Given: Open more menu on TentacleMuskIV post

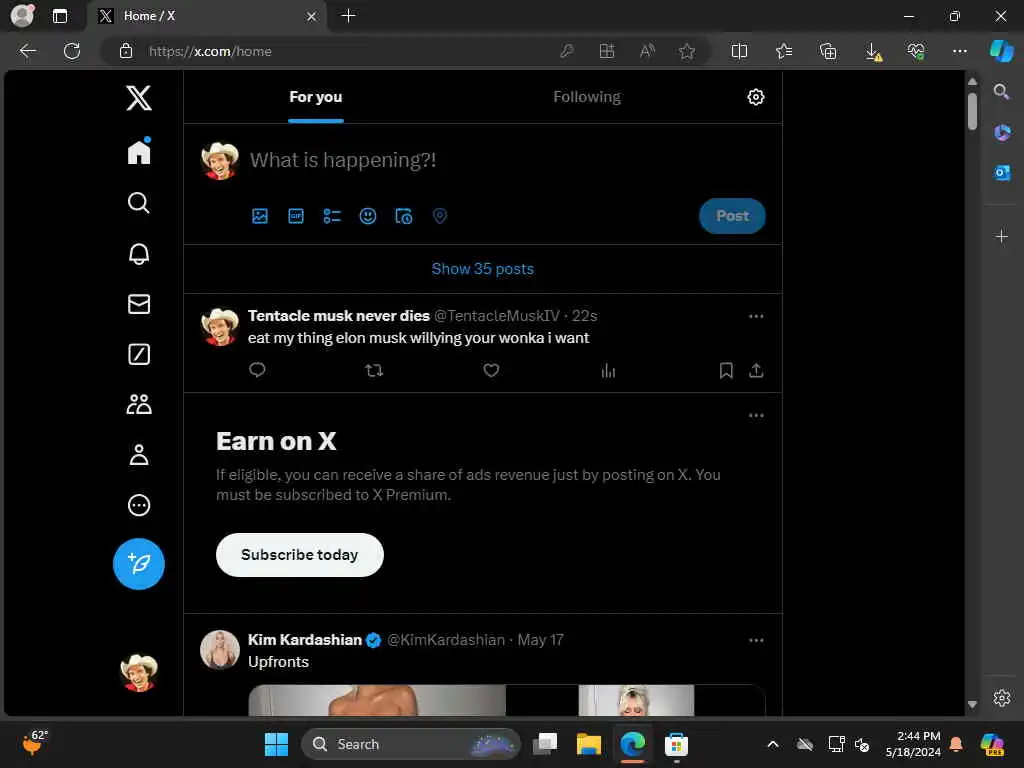Looking at the screenshot, I should 756,316.
